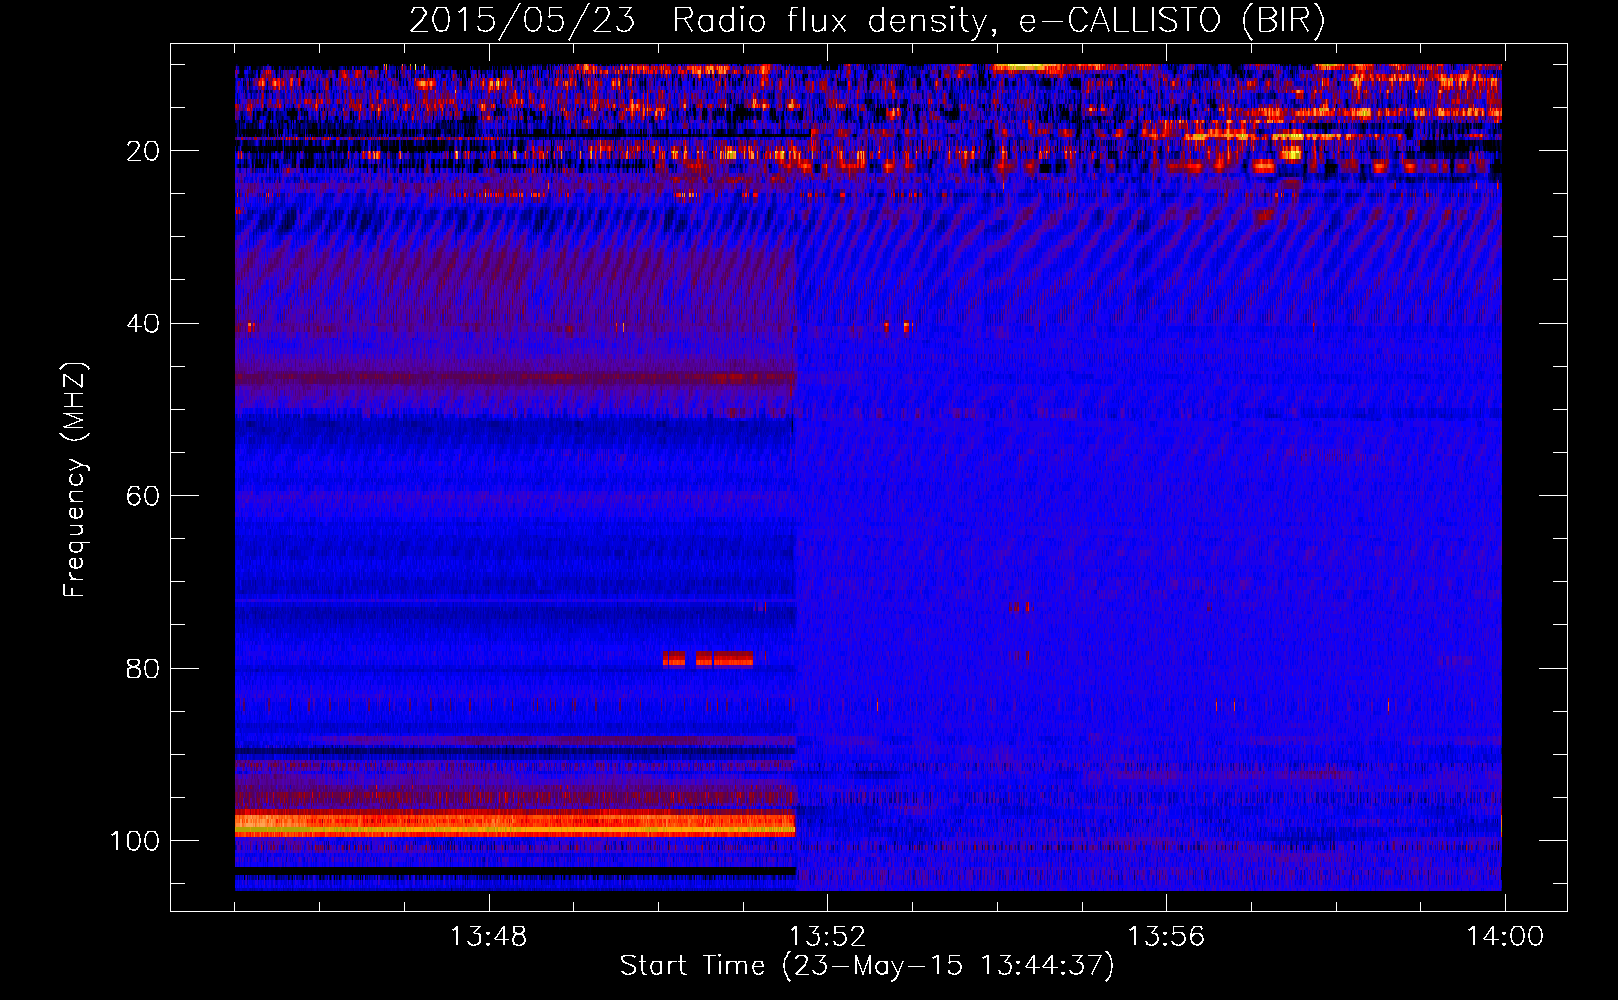Screen dimensions: 1618x1000
Task: Click the 40 MHz frequency tick label
Action: tap(143, 324)
